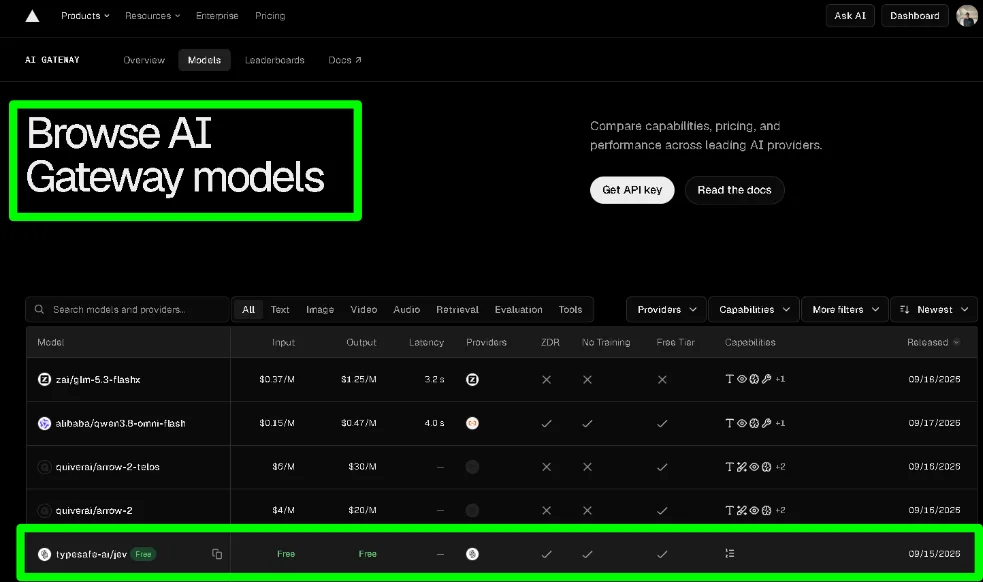Expand the More filters dropdown
This screenshot has height=582, width=983.
pyautogui.click(x=845, y=309)
